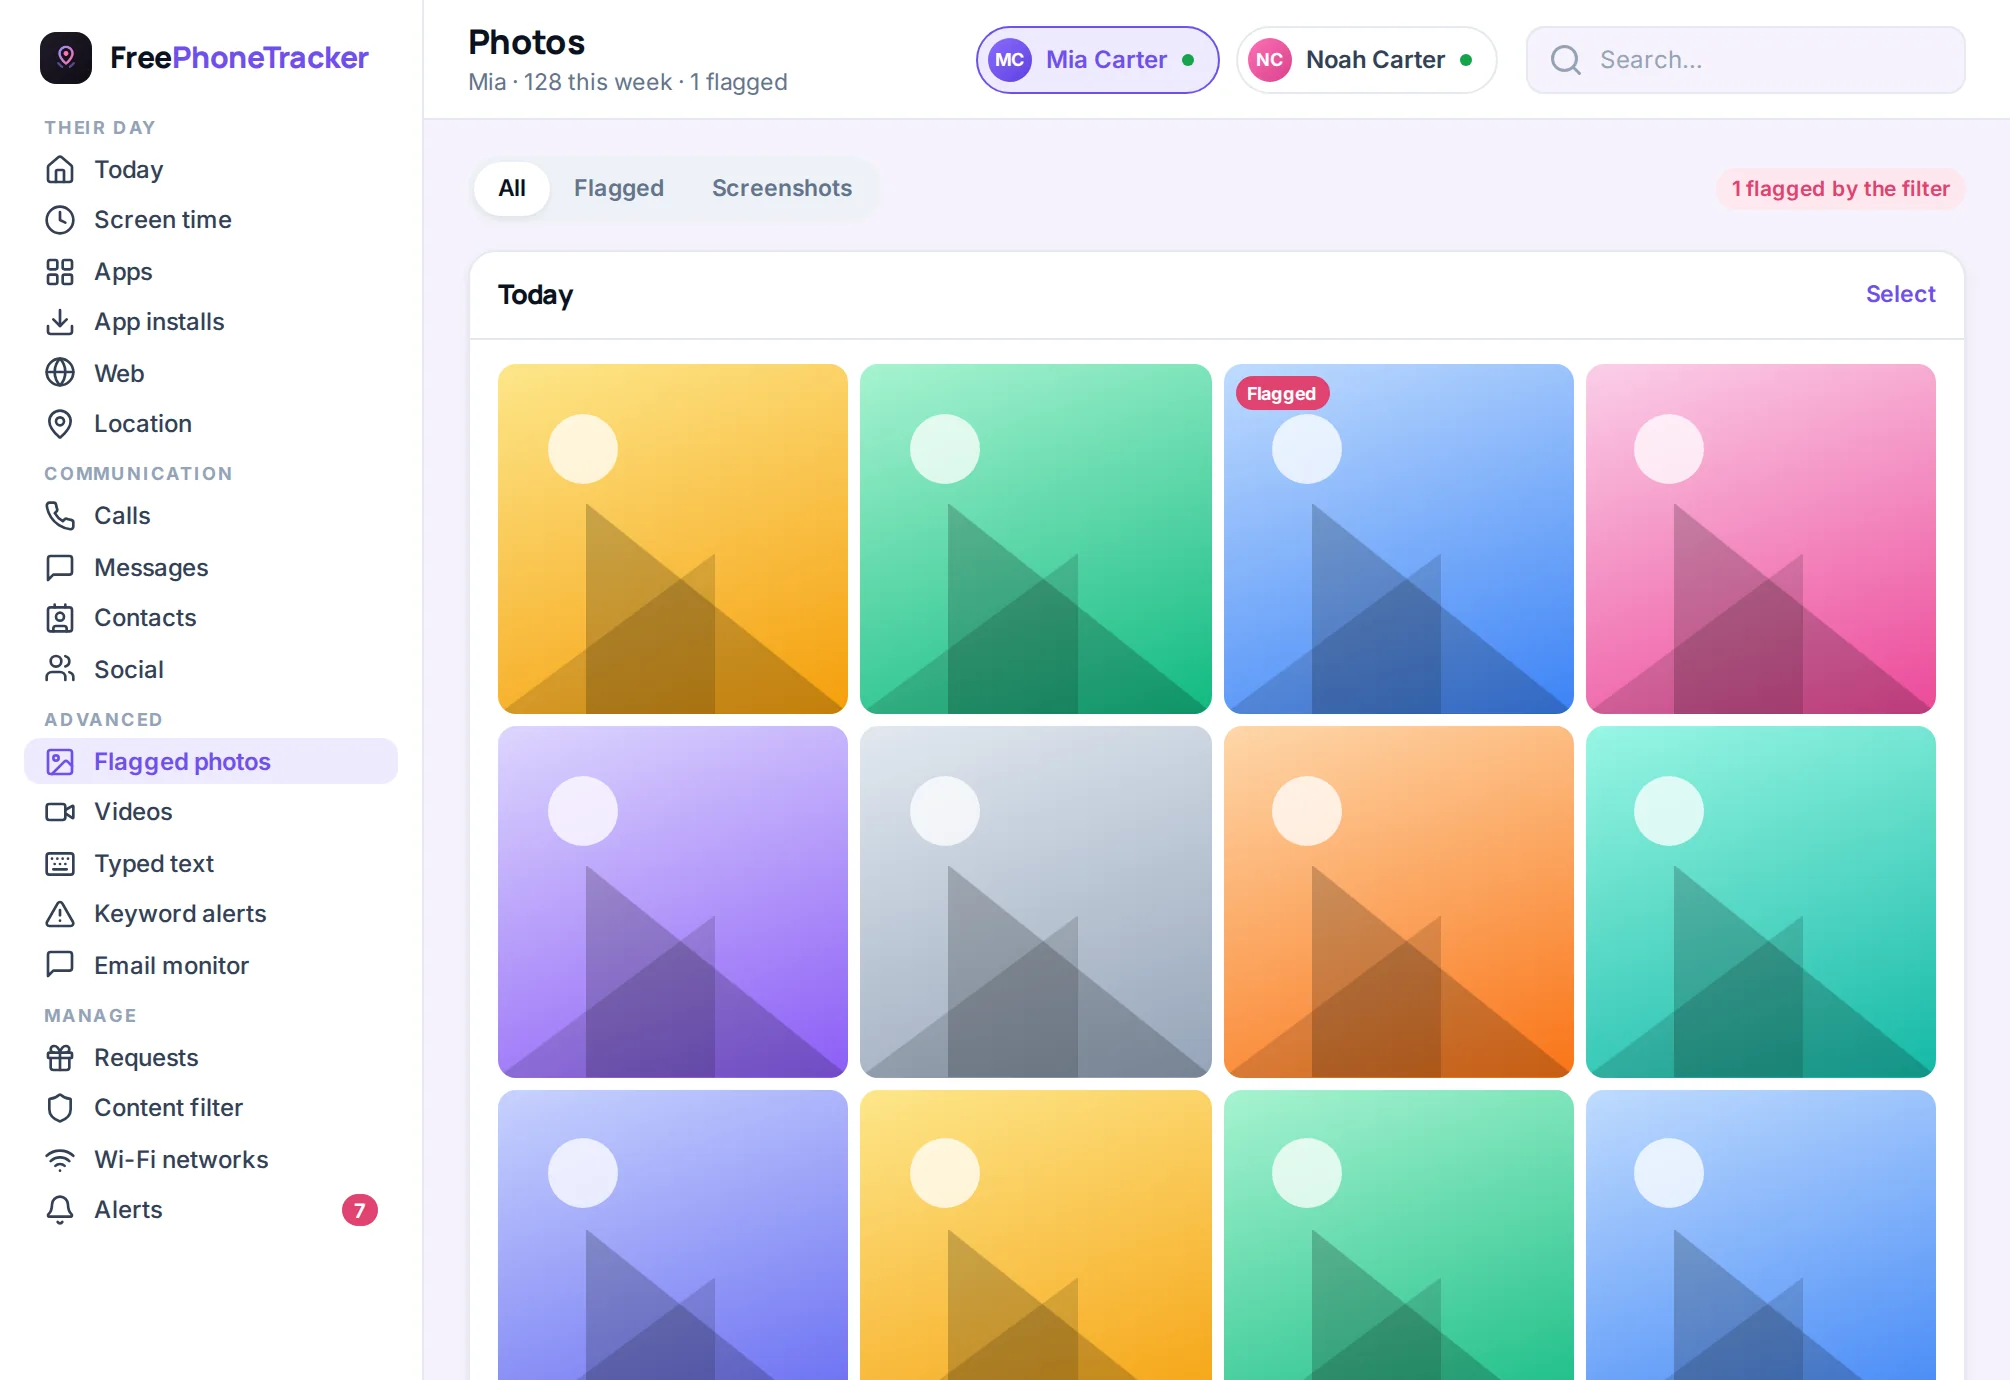Switch to Noah Carter's profile

pyautogui.click(x=1366, y=60)
